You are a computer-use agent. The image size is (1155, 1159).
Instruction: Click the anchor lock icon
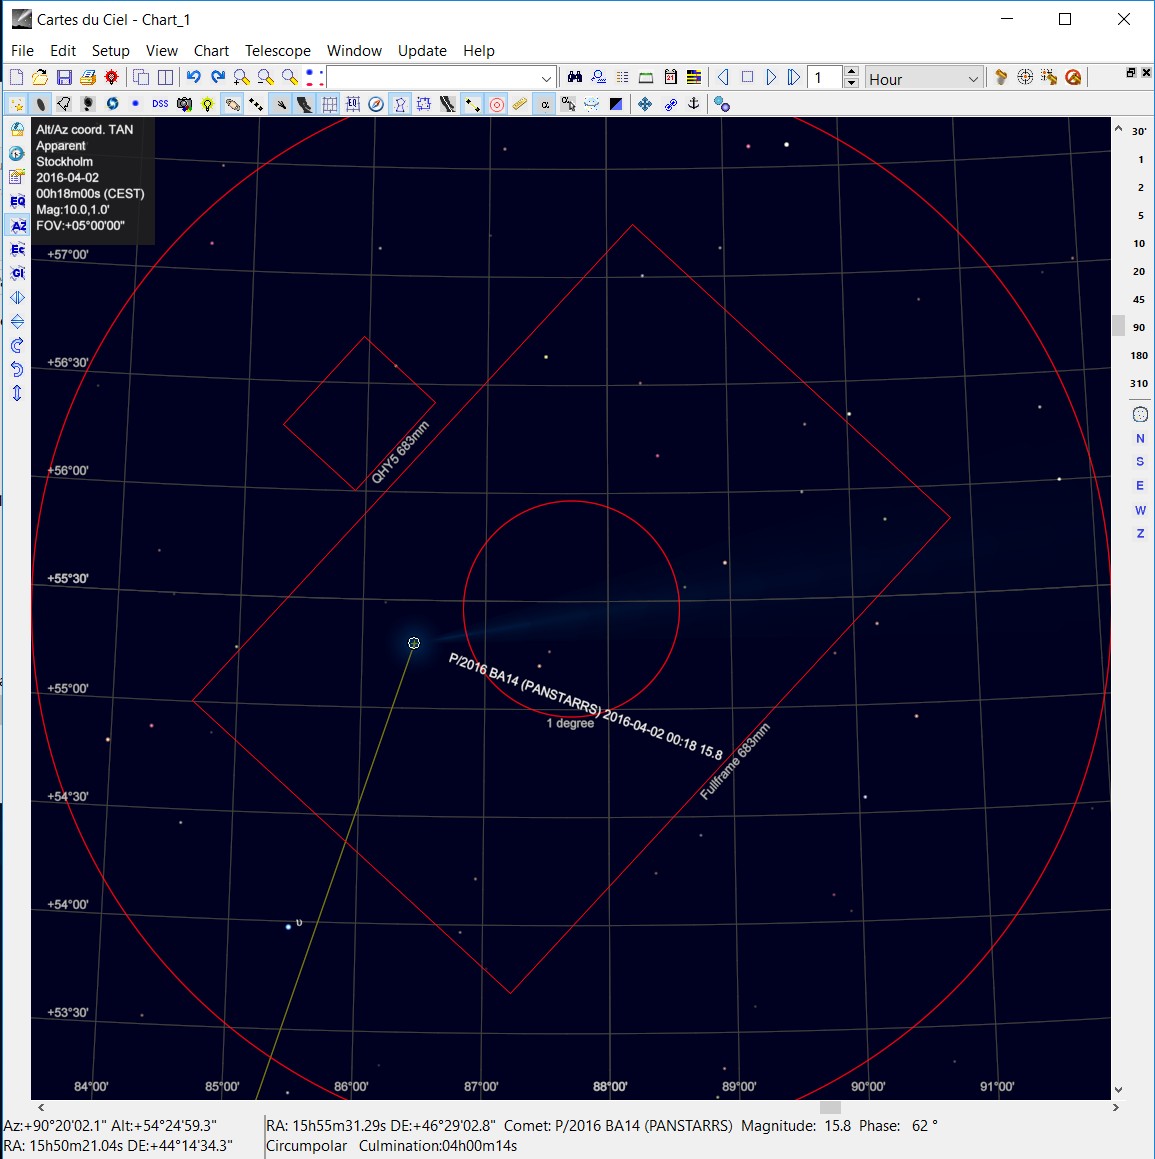click(x=693, y=104)
